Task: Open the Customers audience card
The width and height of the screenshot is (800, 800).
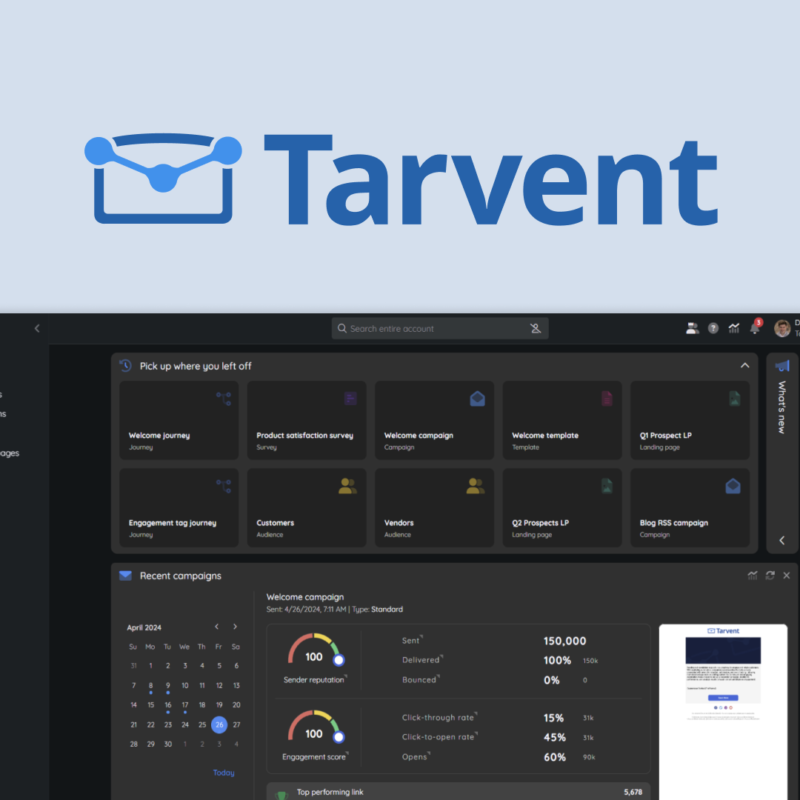Action: (307, 508)
